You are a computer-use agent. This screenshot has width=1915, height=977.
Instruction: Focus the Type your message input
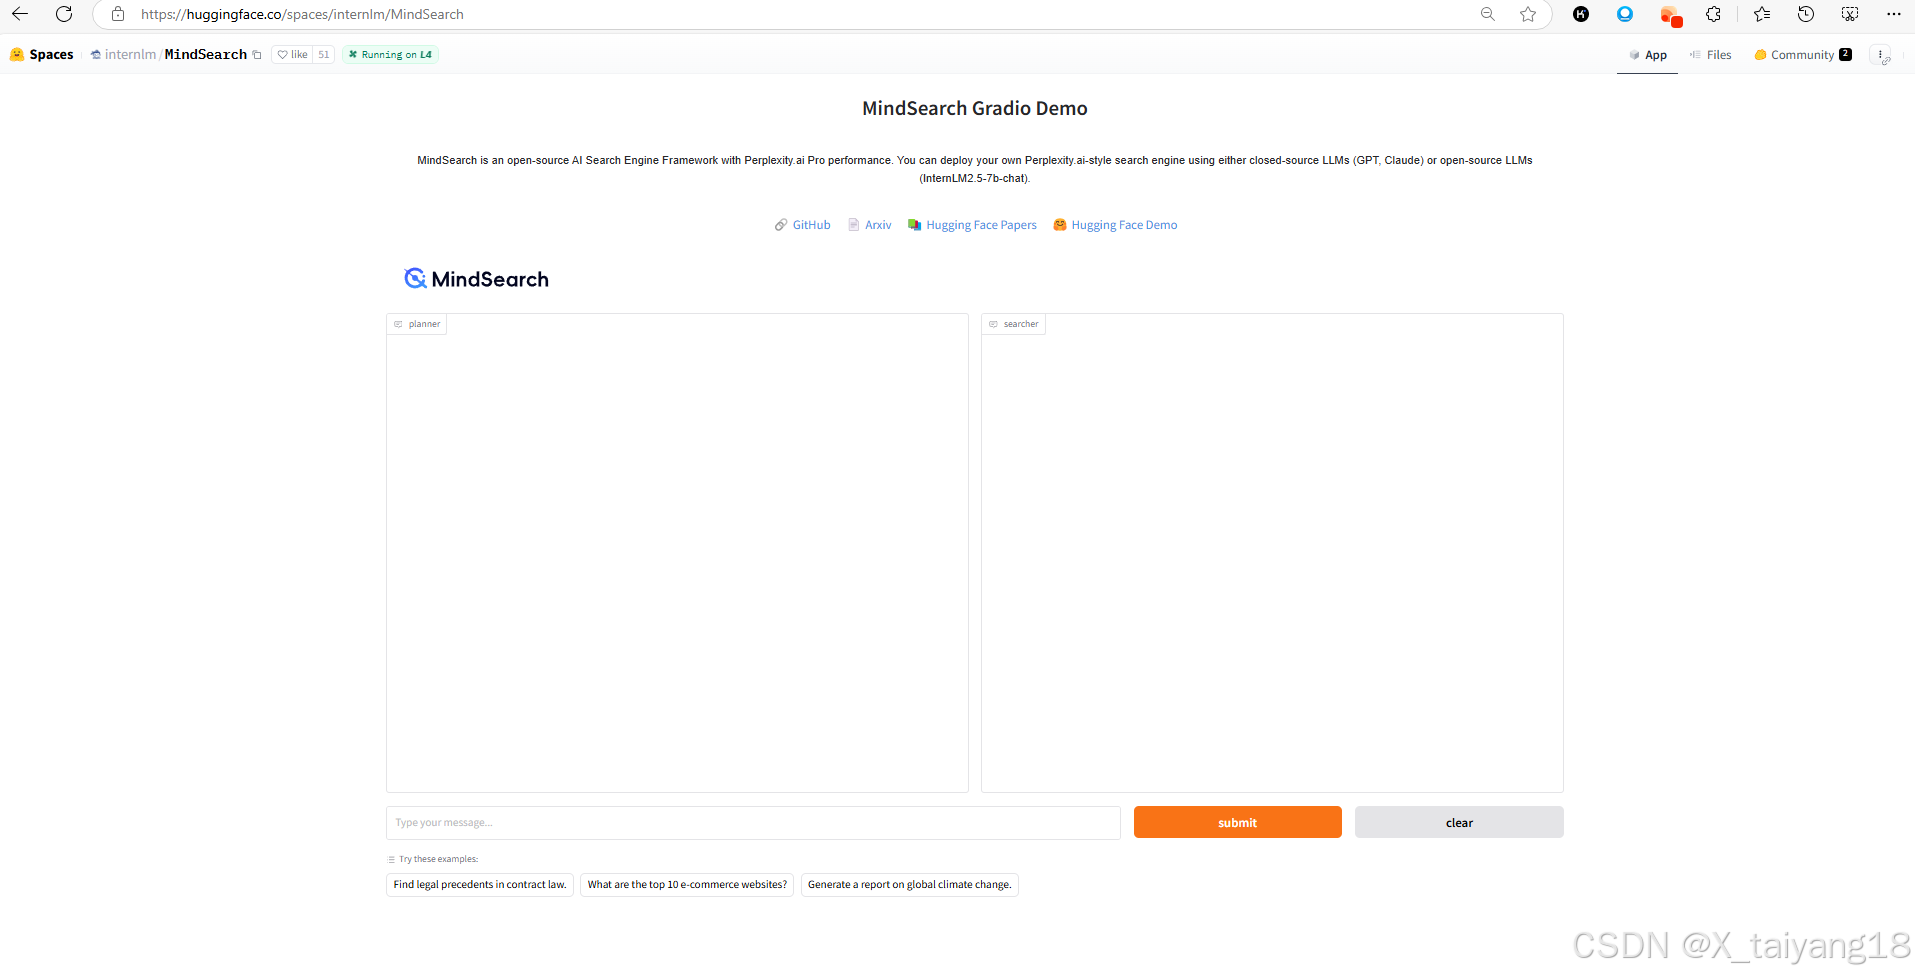753,823
